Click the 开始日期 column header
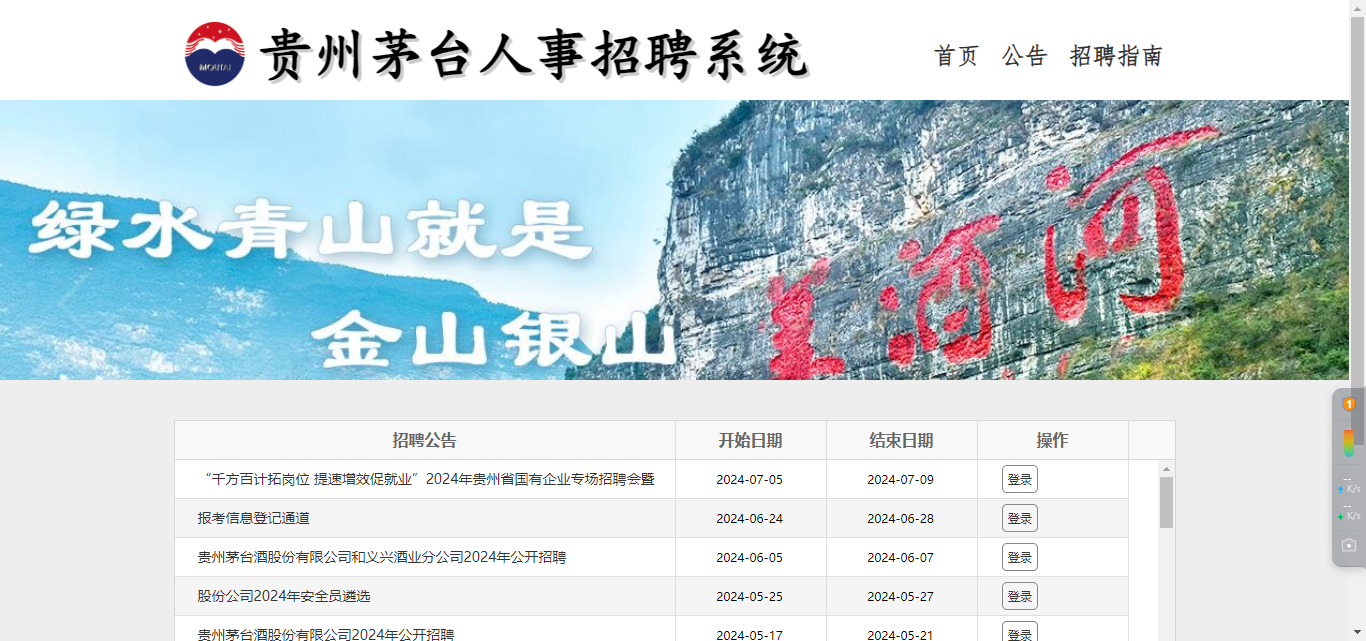 coord(751,440)
